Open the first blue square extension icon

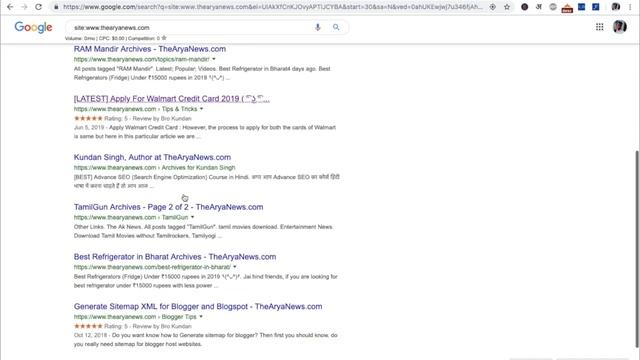coord(582,7)
